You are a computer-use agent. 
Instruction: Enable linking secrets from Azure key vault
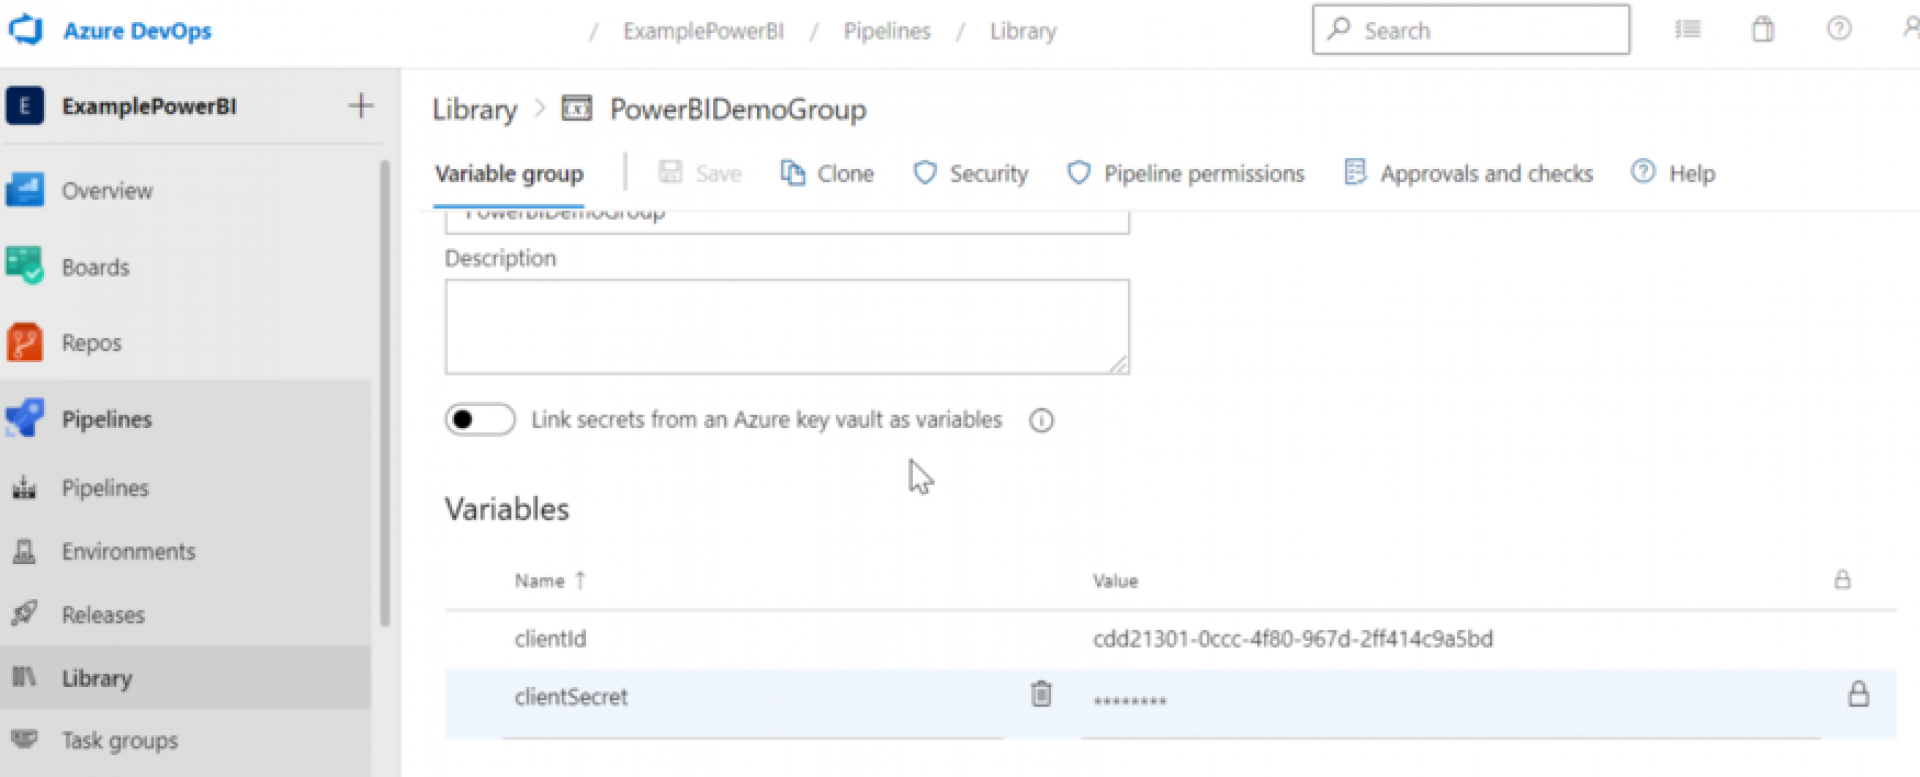point(479,419)
